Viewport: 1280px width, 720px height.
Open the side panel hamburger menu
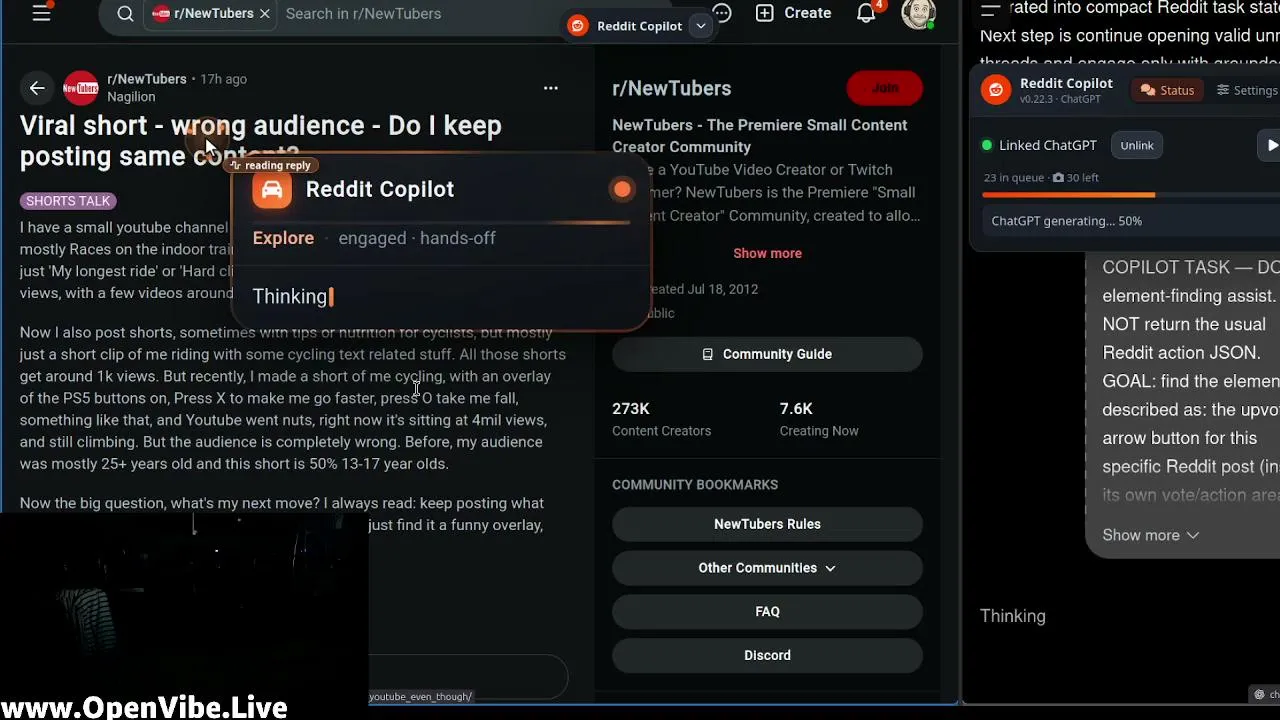(x=990, y=10)
